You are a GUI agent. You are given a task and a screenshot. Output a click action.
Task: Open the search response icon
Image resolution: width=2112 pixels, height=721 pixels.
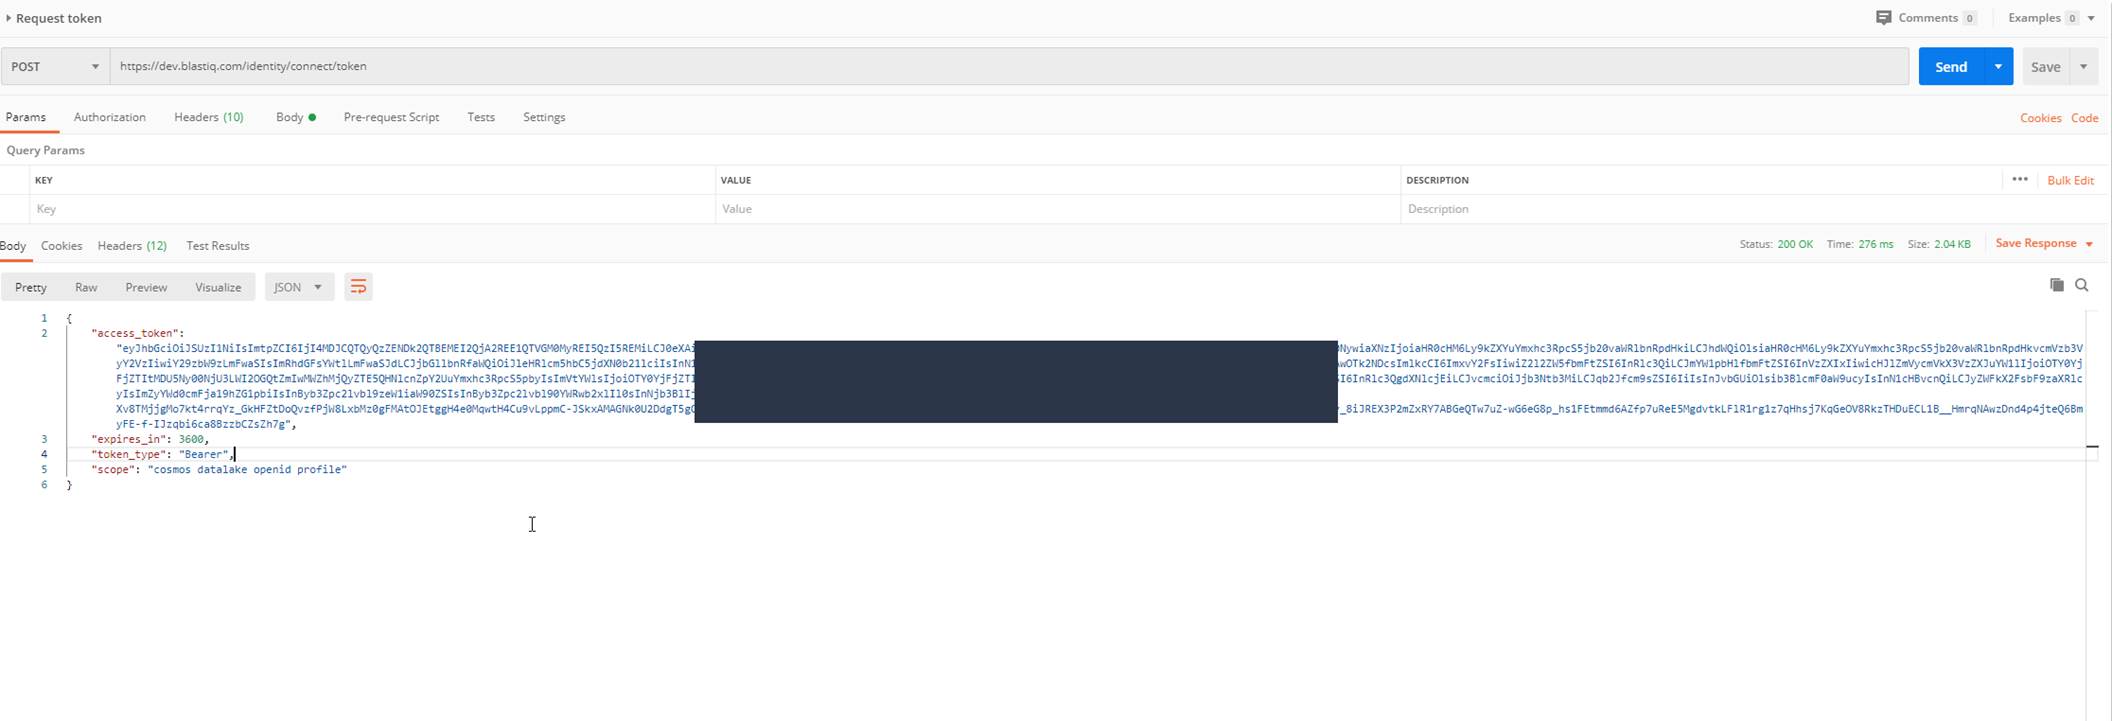[2082, 285]
